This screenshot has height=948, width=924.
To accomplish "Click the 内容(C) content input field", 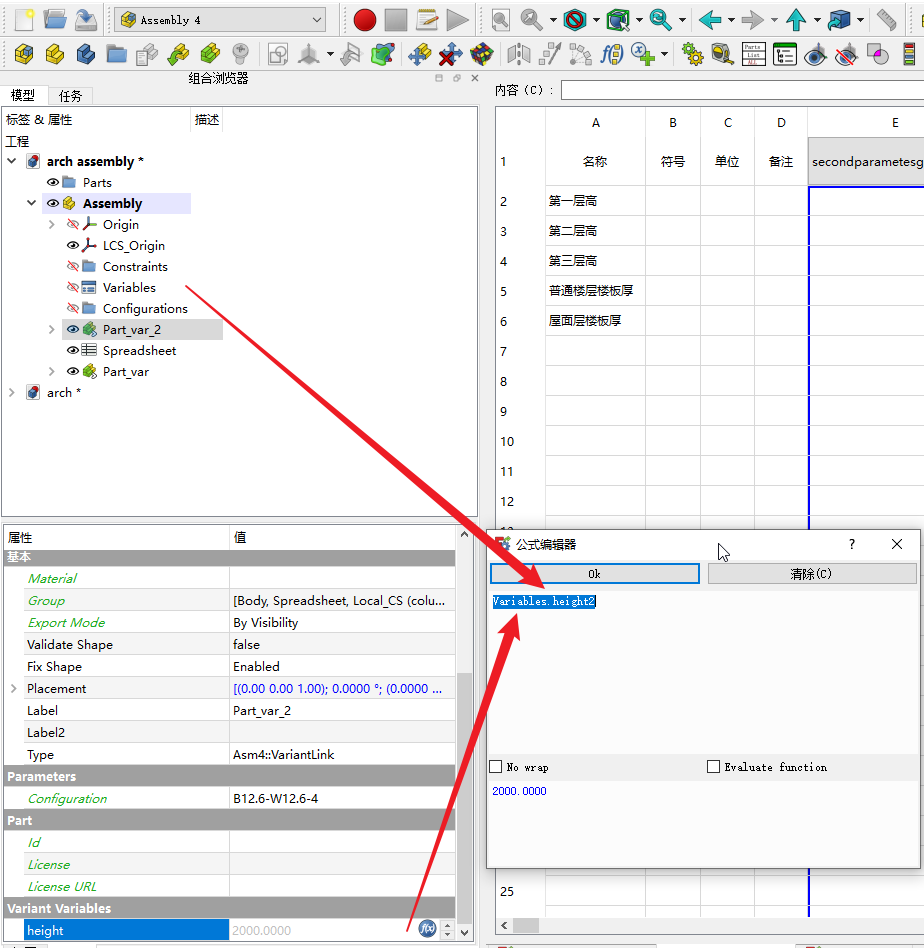I will pos(740,90).
